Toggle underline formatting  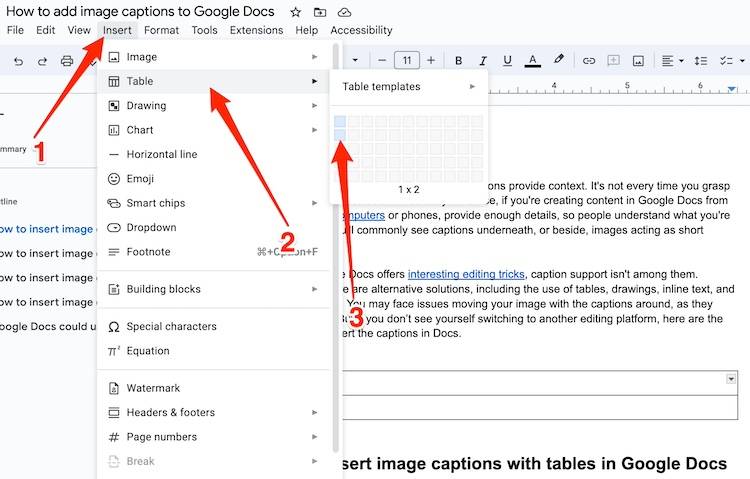507,61
